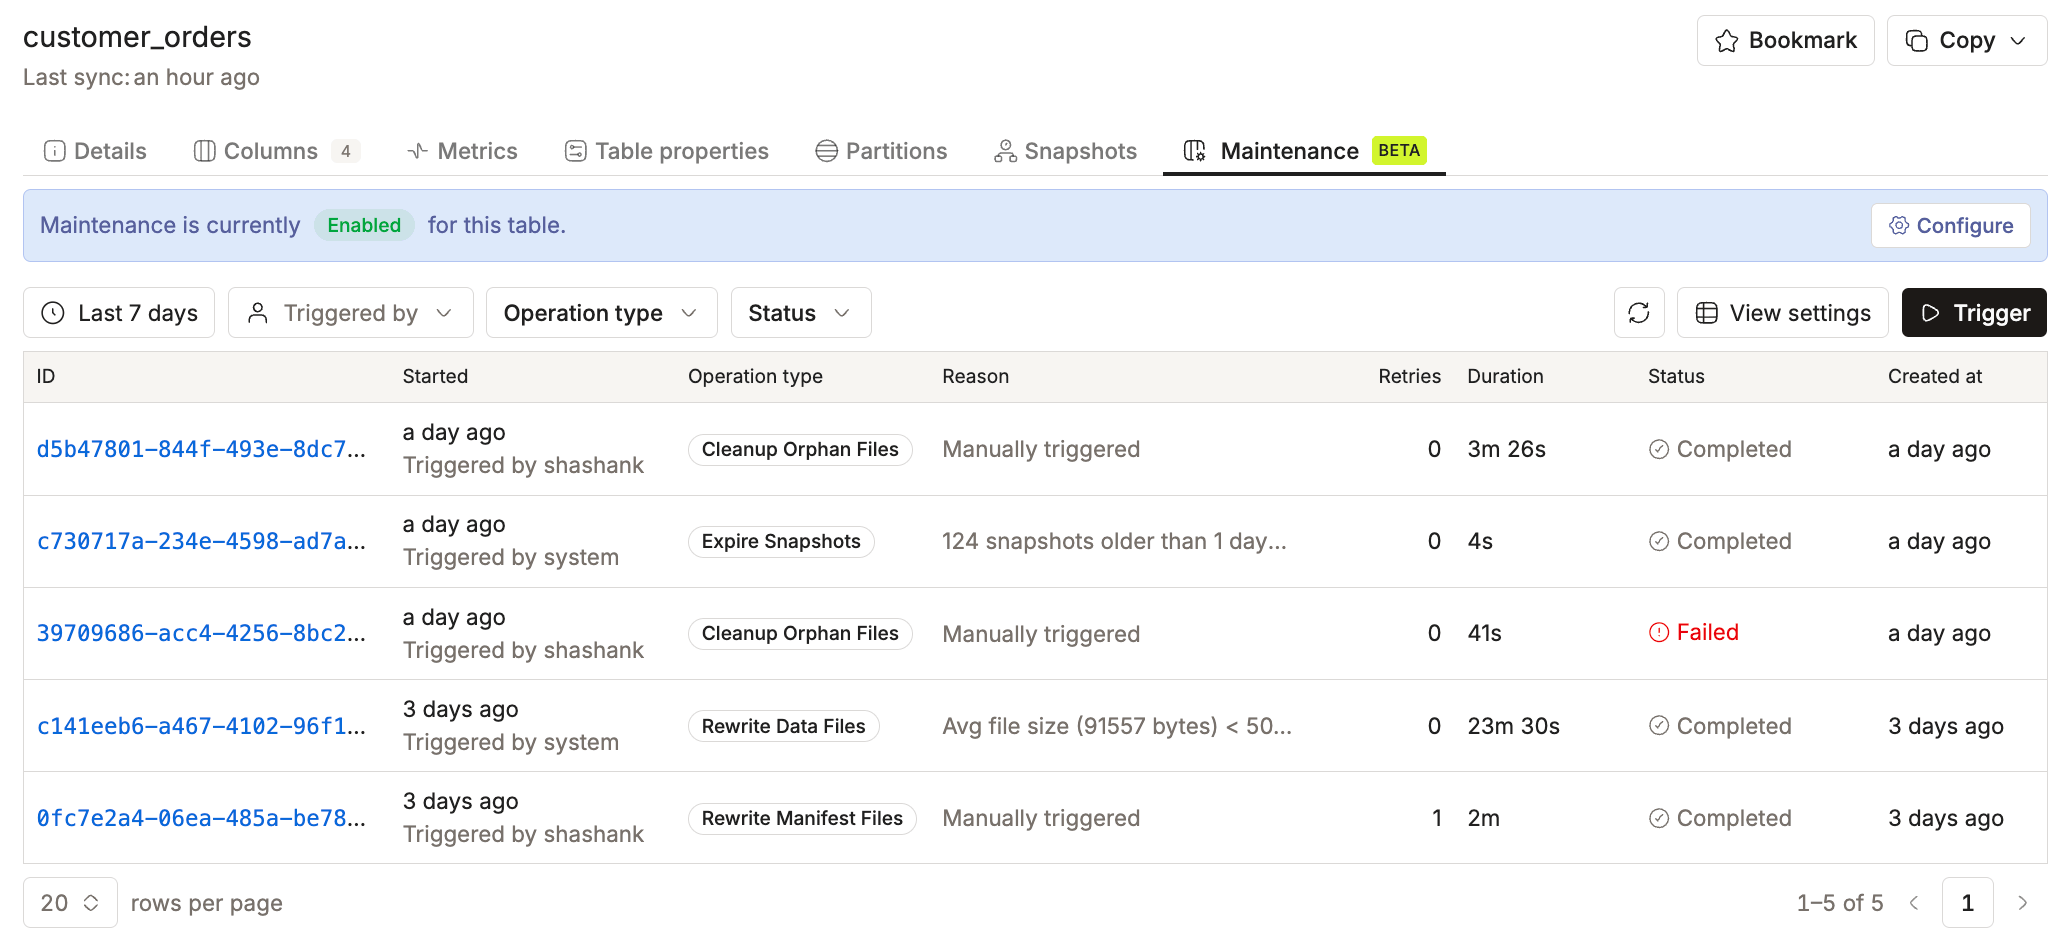Open failed job 39709686-acc4-4256-8bc2
This screenshot has height=948, width=2064.
(x=201, y=633)
